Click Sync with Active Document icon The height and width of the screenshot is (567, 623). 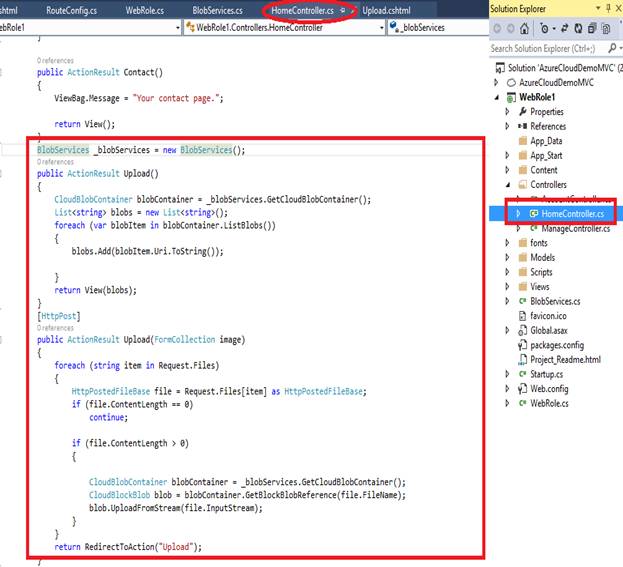[x=564, y=28]
